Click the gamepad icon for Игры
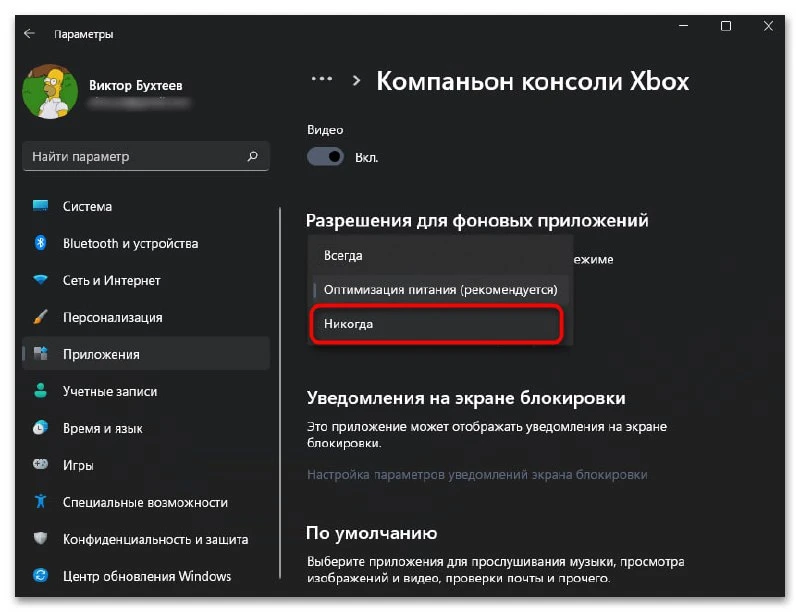 (40, 464)
